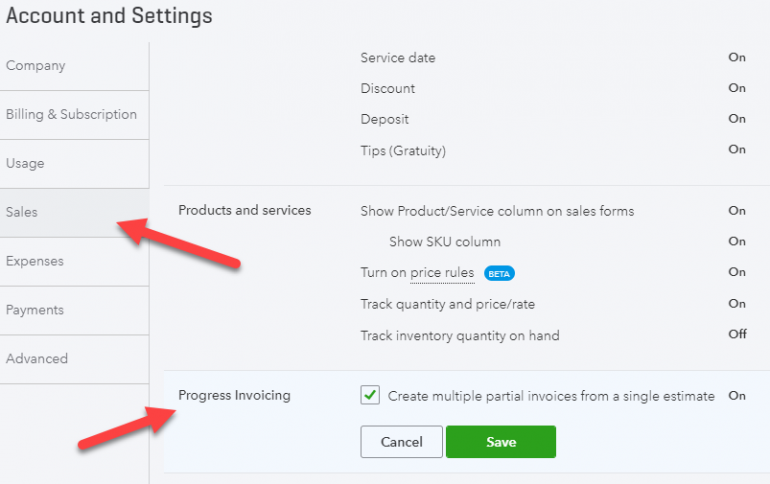The width and height of the screenshot is (770, 484).
Task: Switch to Billing & Subscription tab
Action: click(x=71, y=115)
